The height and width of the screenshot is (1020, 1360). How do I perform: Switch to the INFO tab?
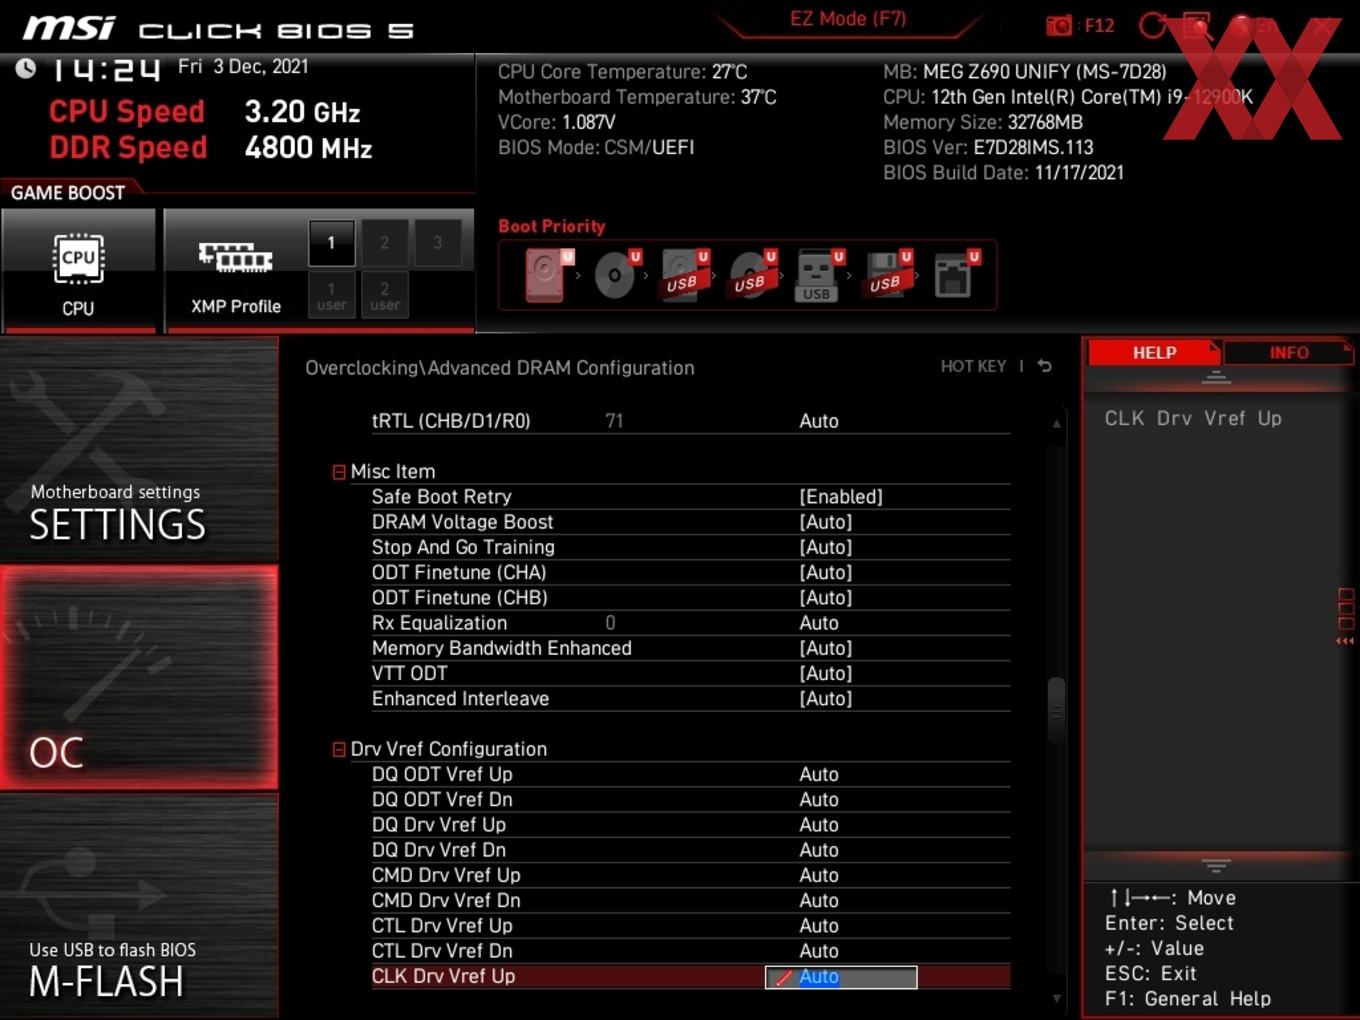(x=1289, y=353)
